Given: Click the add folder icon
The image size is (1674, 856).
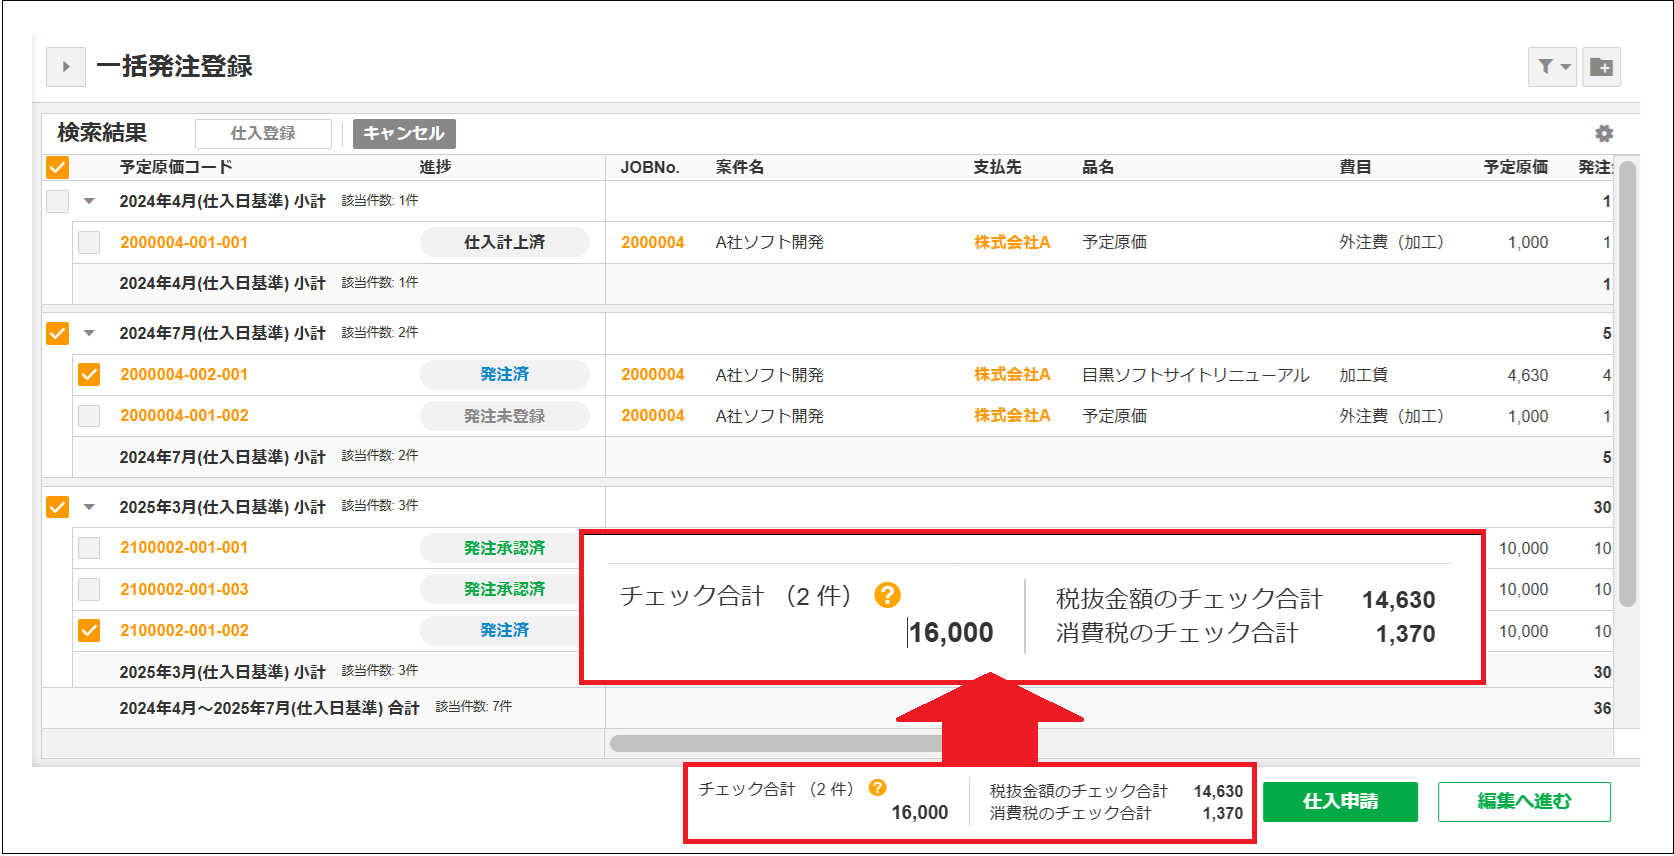Looking at the screenshot, I should pos(1601,67).
